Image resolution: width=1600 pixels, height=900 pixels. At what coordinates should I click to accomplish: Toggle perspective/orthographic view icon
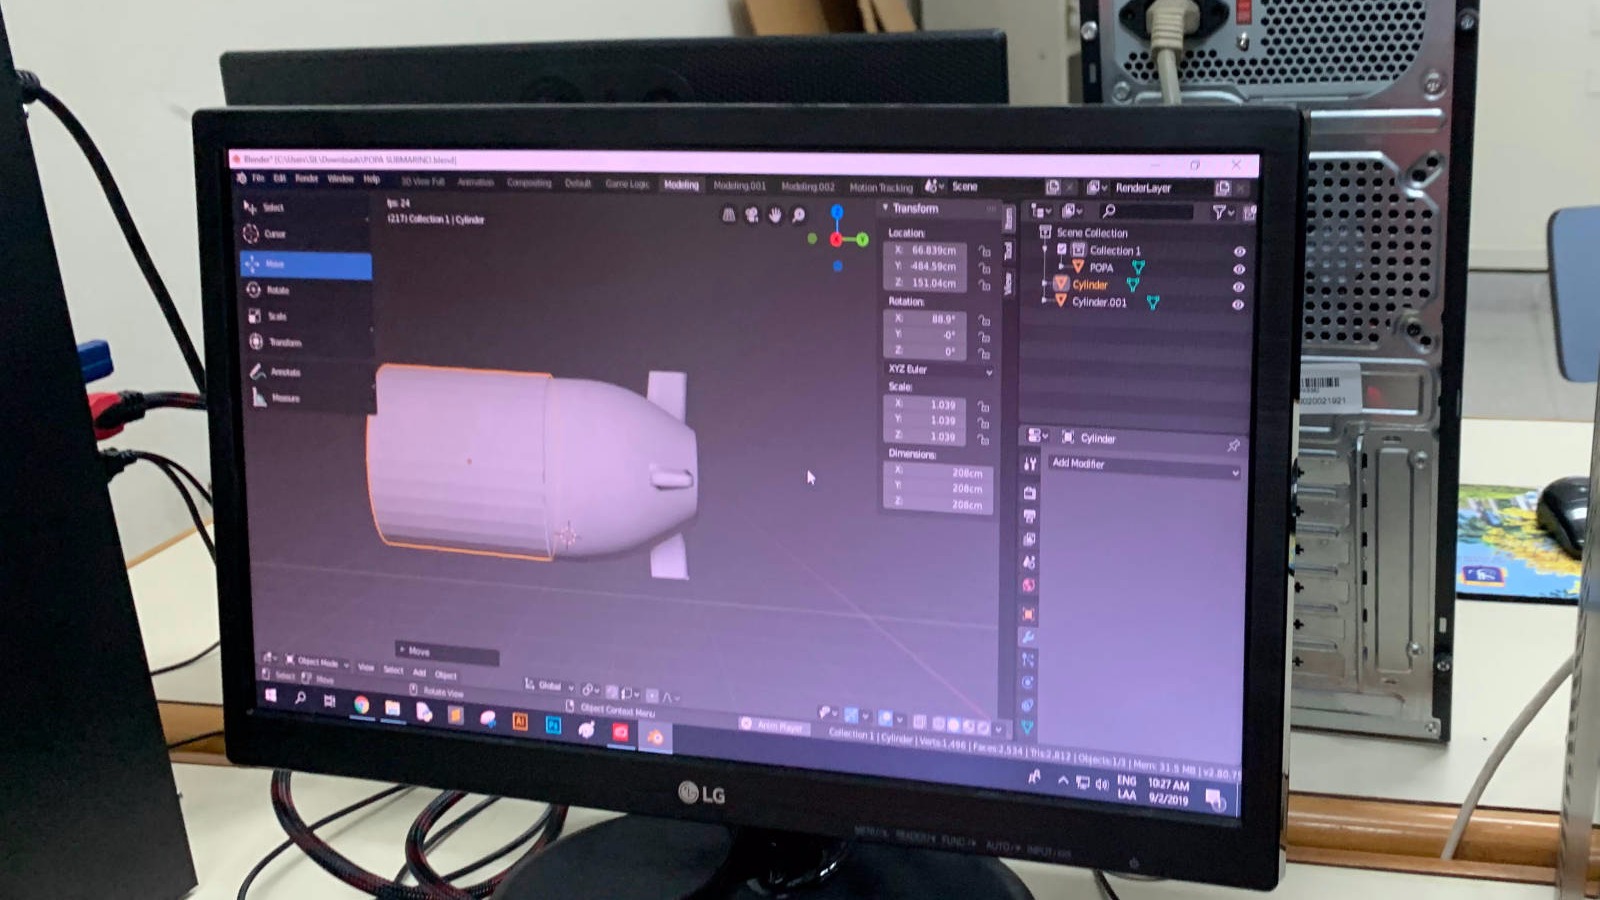[729, 215]
